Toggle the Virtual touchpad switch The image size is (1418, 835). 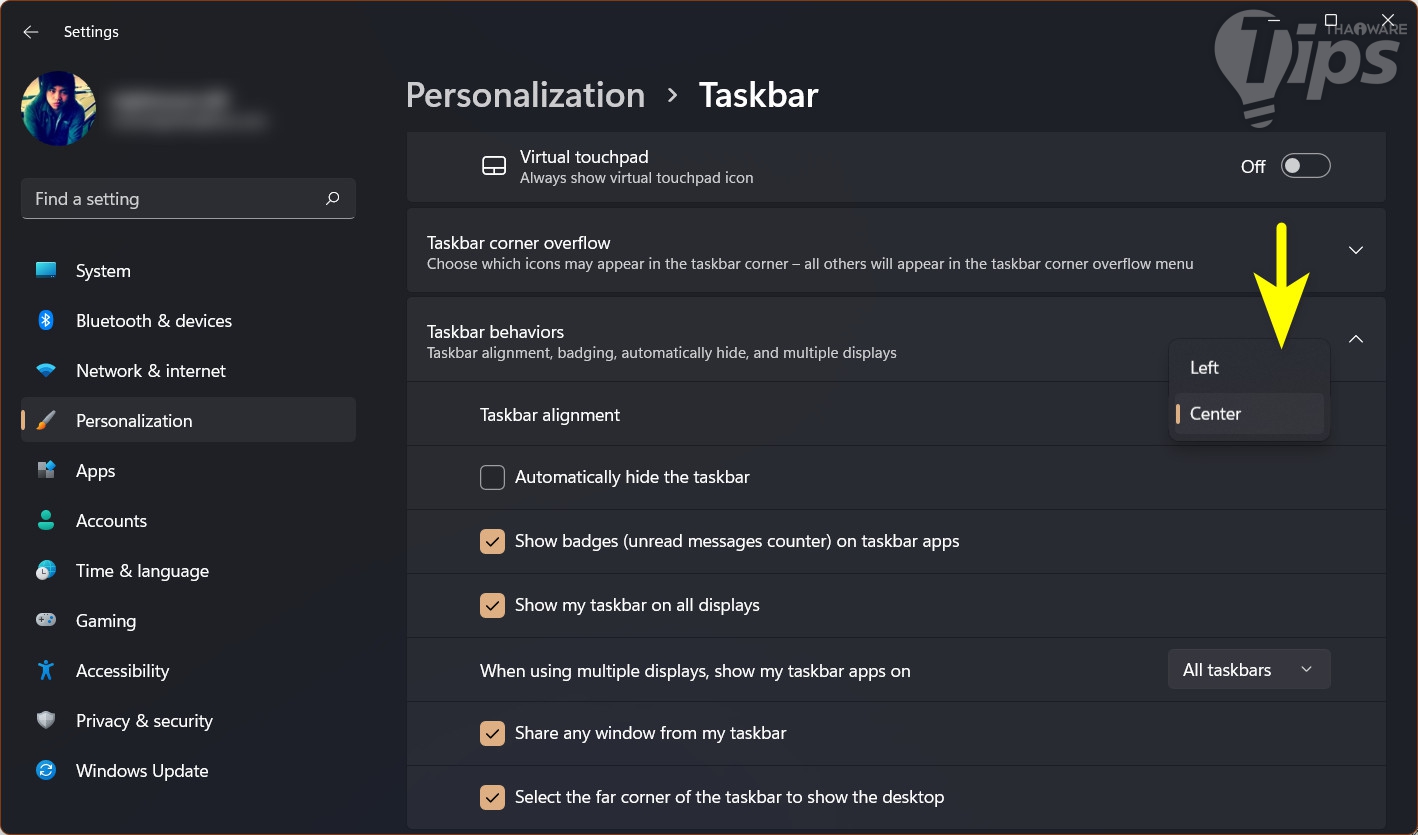[x=1305, y=166]
